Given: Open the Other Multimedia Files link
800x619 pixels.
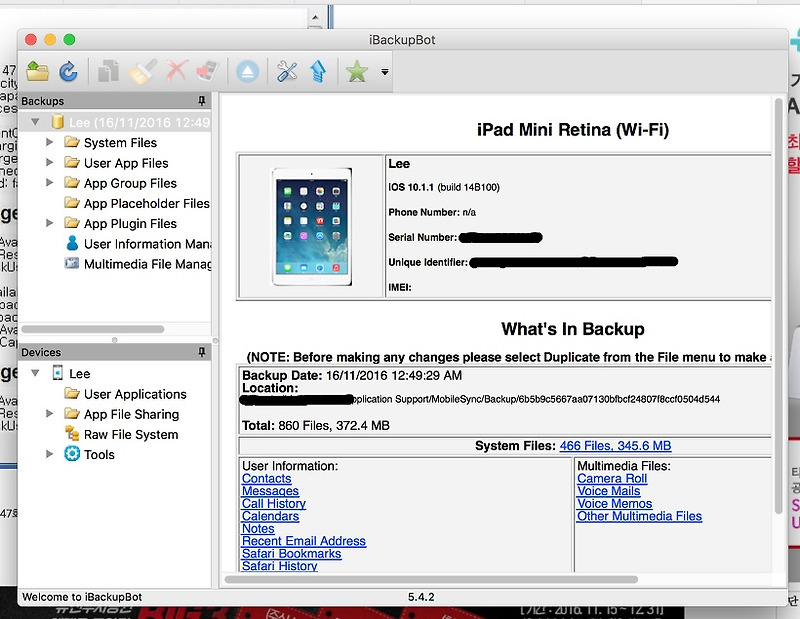Looking at the screenshot, I should 640,516.
